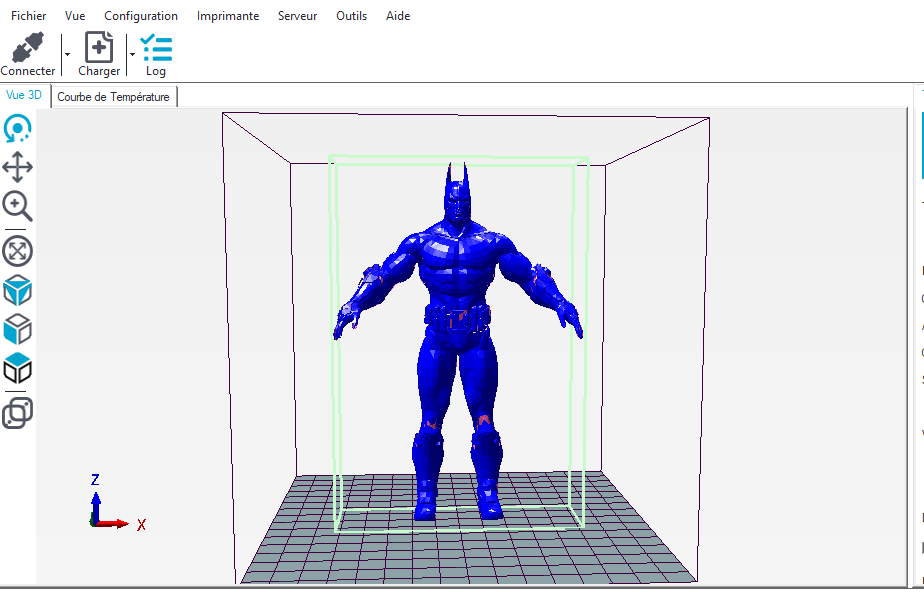Open the Imprimante menu
Screen dimensions: 924x592
pos(228,16)
